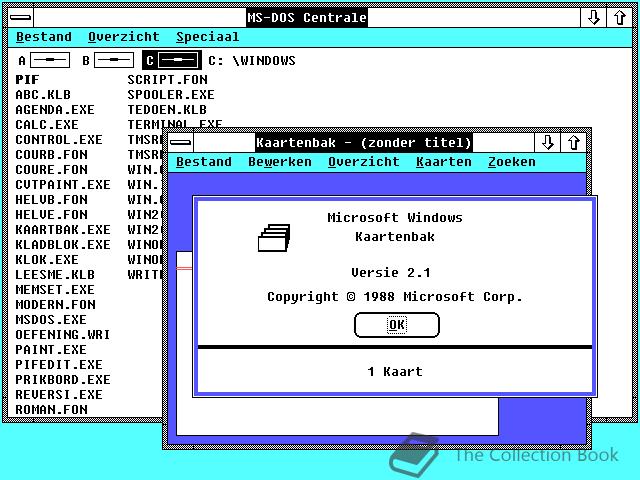Screen dimensions: 640x480
Task: Select file MEMSET.EXE
Action: click(55, 290)
